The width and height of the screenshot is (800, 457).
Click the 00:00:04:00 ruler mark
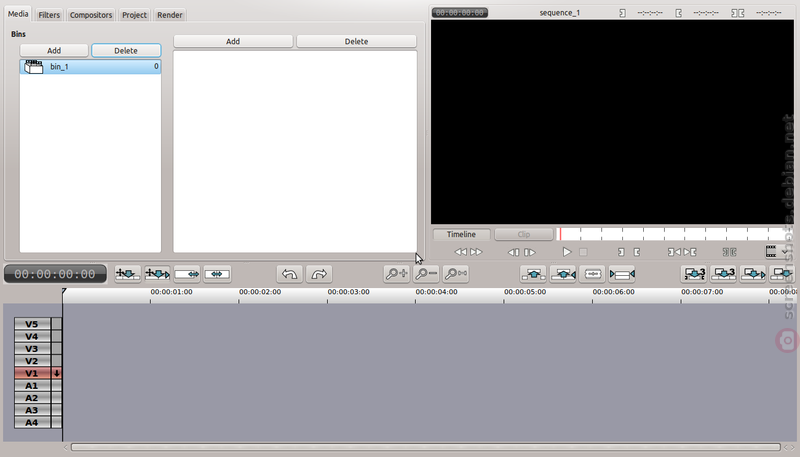point(436,292)
